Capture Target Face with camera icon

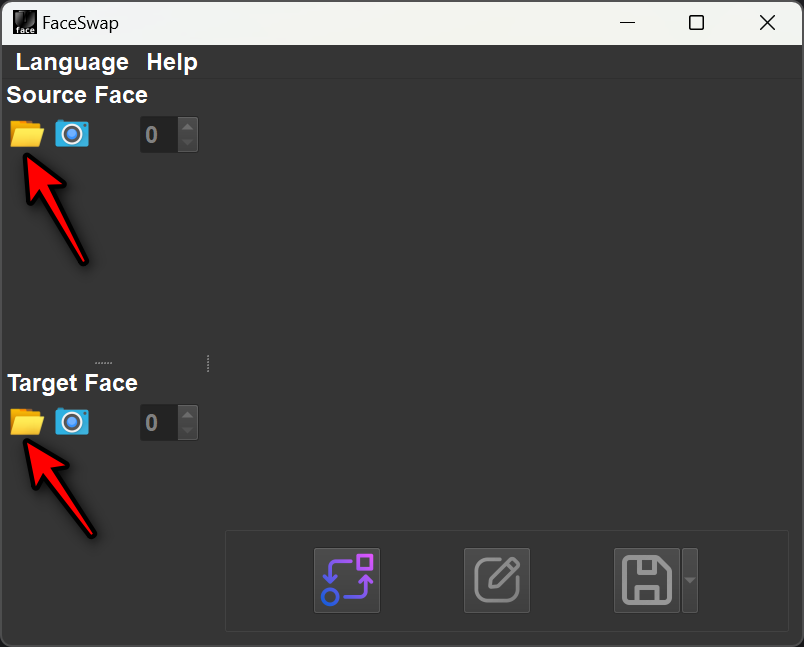click(72, 422)
